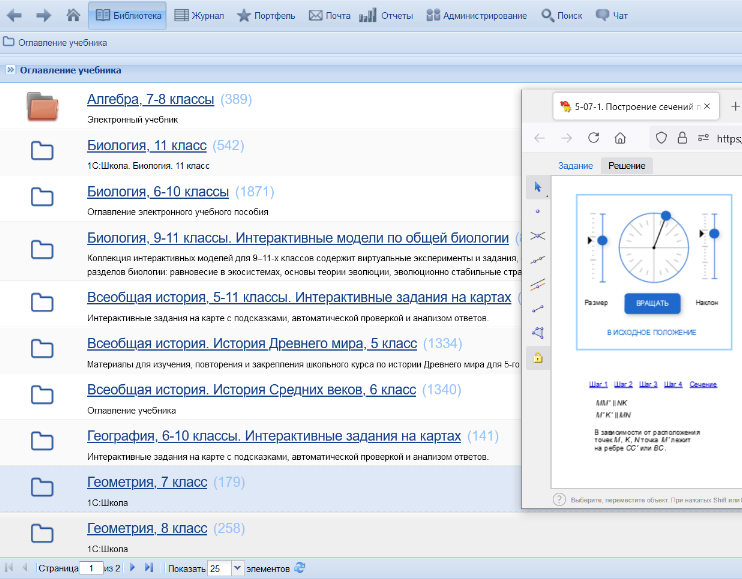Click the home icon in top navigation
This screenshot has height=579, width=742.
(x=73, y=15)
